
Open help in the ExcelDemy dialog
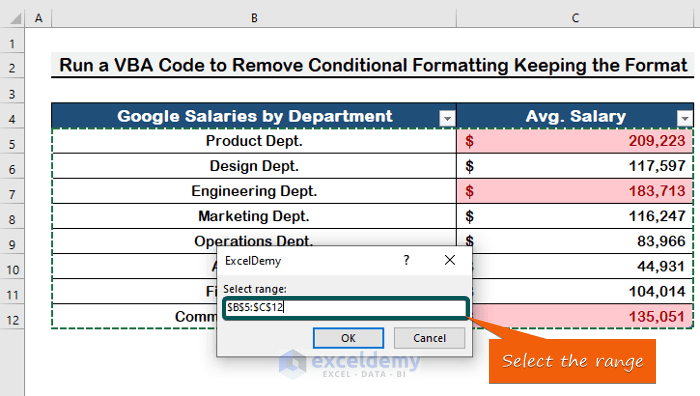click(406, 260)
